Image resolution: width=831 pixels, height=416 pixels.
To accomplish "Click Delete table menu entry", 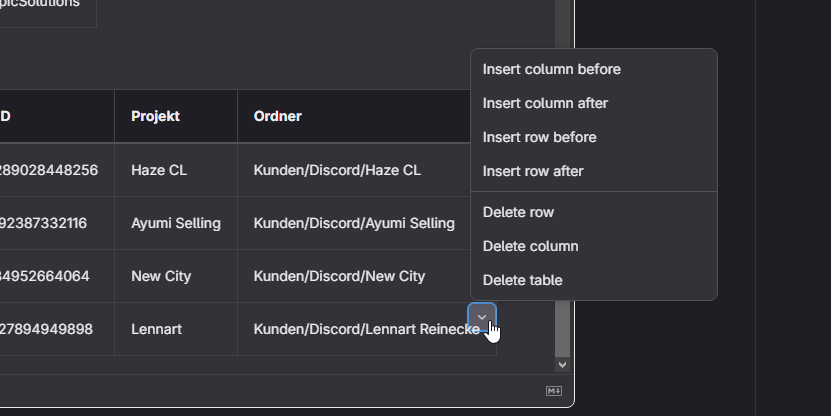I will [522, 280].
